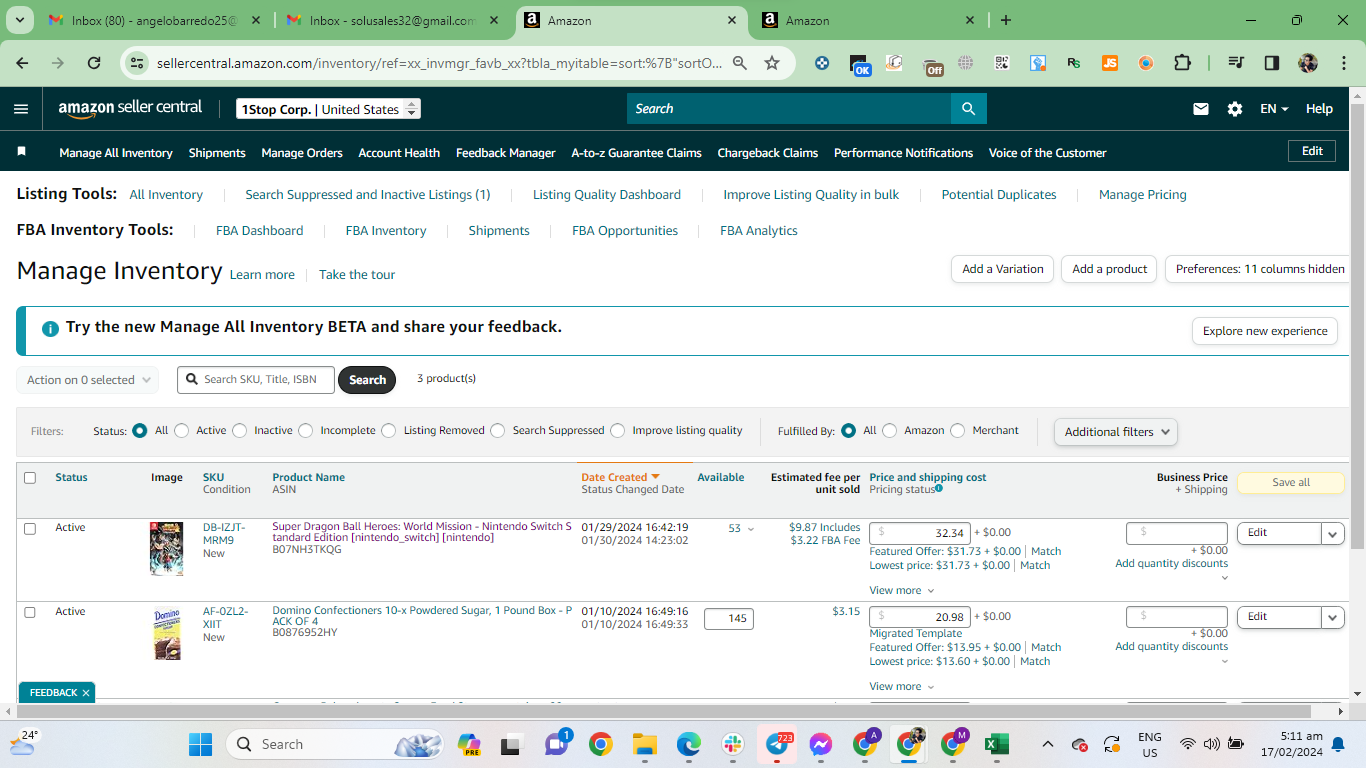Select the Inactive status radio button
This screenshot has height=768, width=1366.
click(240, 431)
